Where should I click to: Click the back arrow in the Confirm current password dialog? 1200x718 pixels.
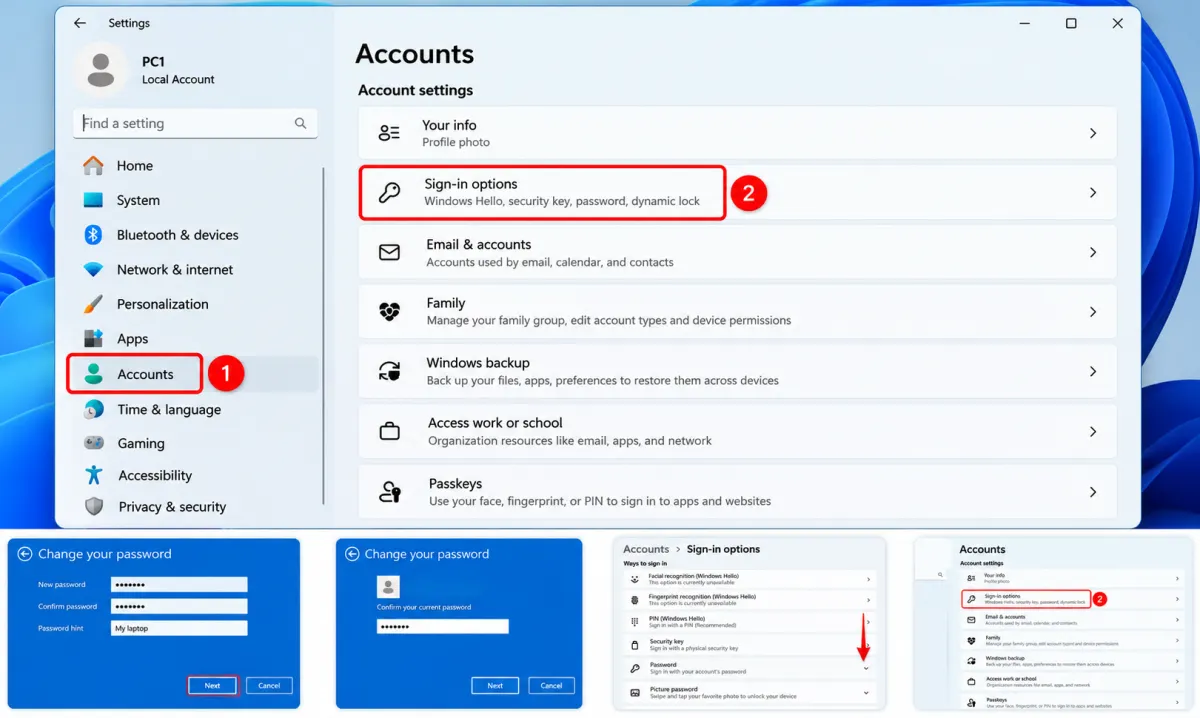point(350,554)
